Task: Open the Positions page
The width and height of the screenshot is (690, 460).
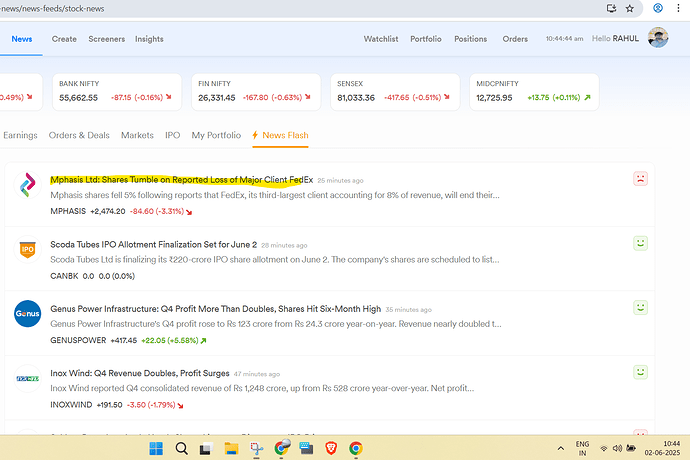Action: point(470,39)
